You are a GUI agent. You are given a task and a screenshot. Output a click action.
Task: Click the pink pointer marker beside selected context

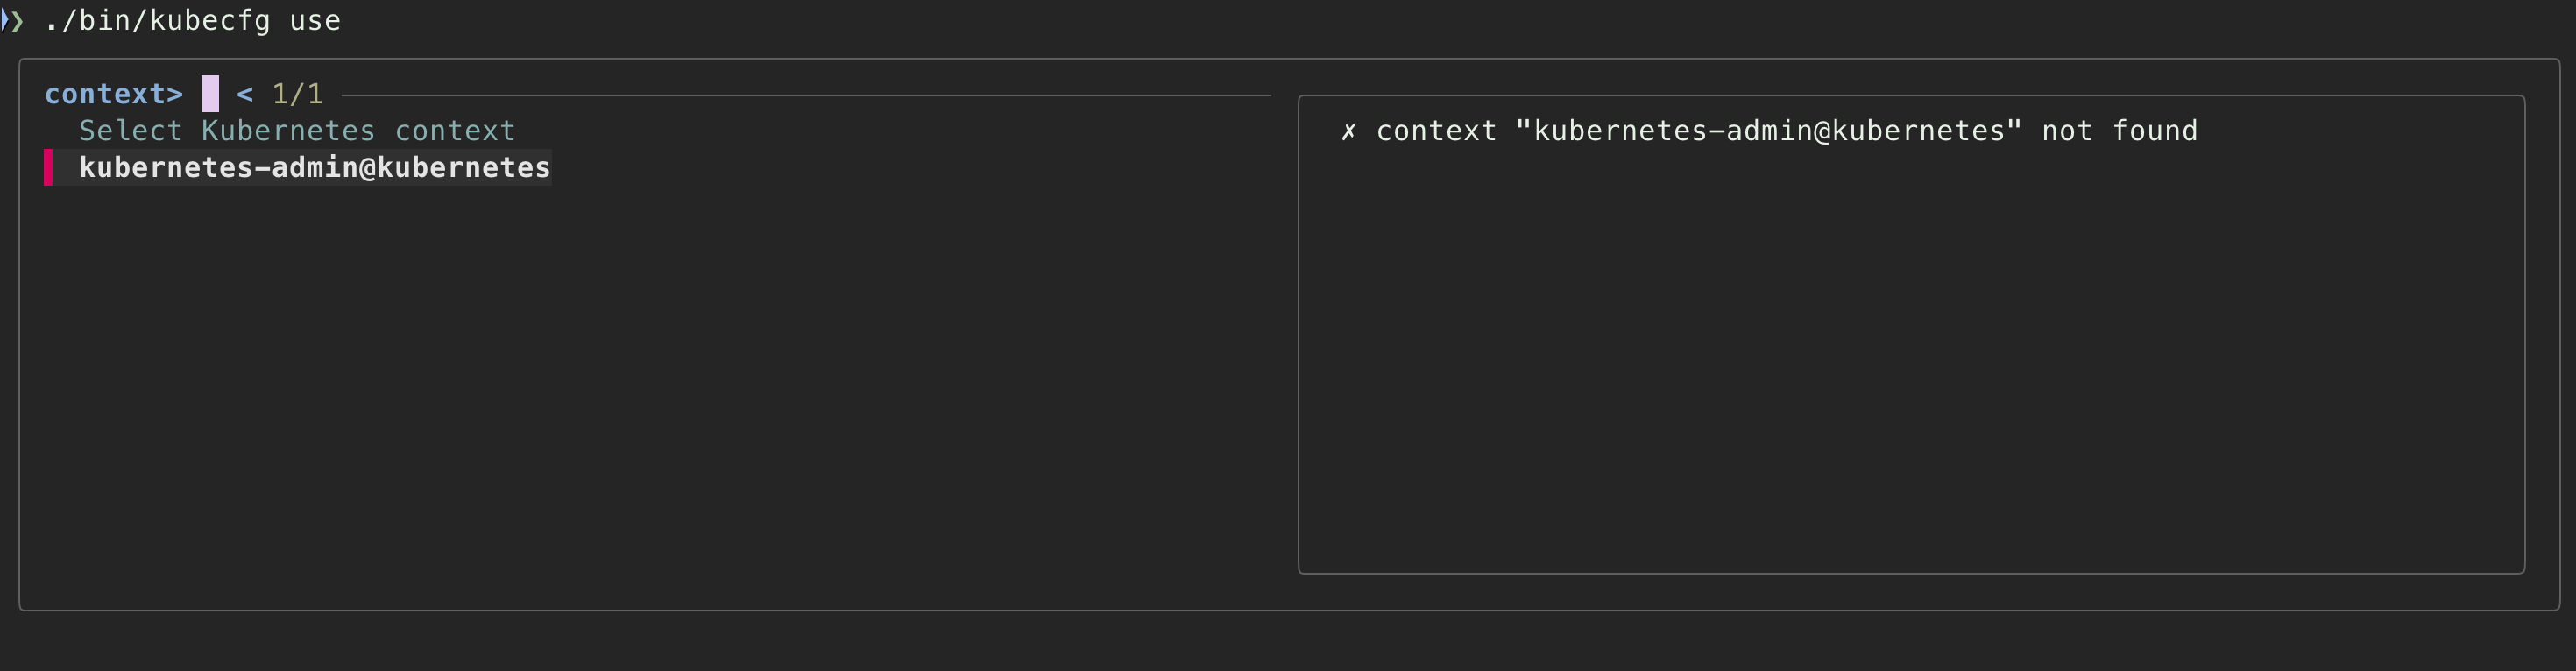point(48,167)
